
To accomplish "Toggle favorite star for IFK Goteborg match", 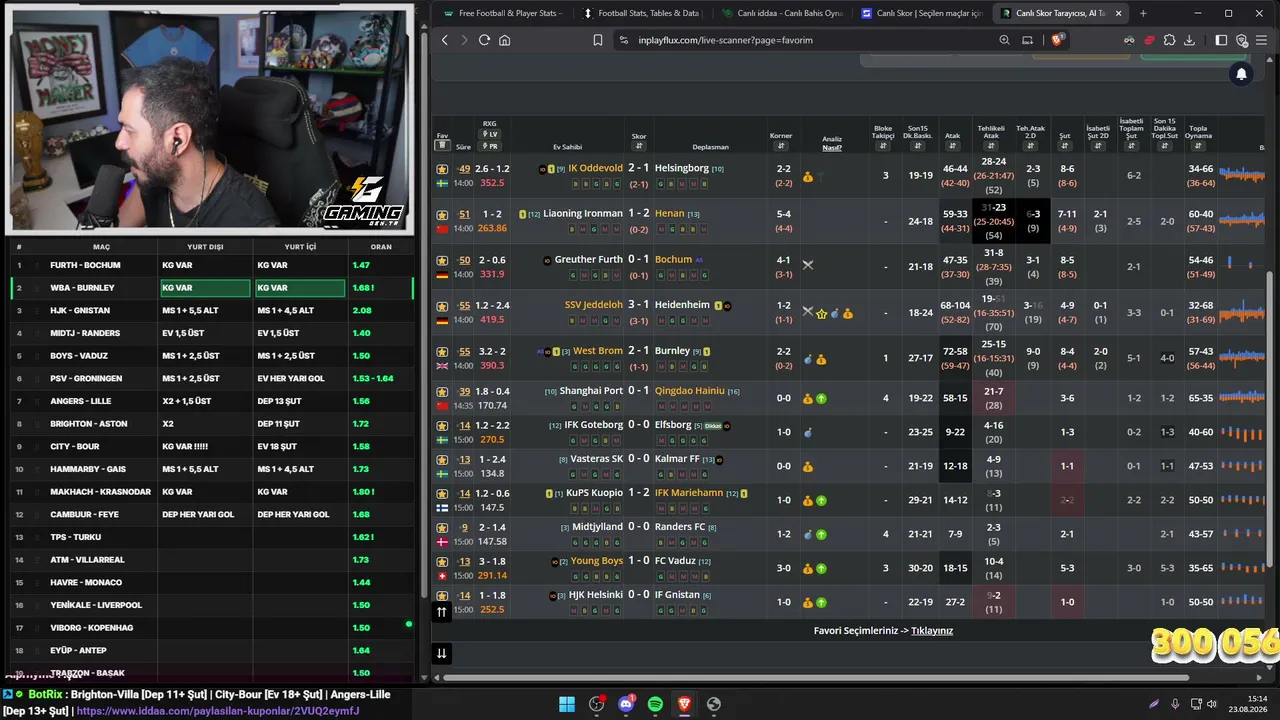I will pyautogui.click(x=442, y=426).
